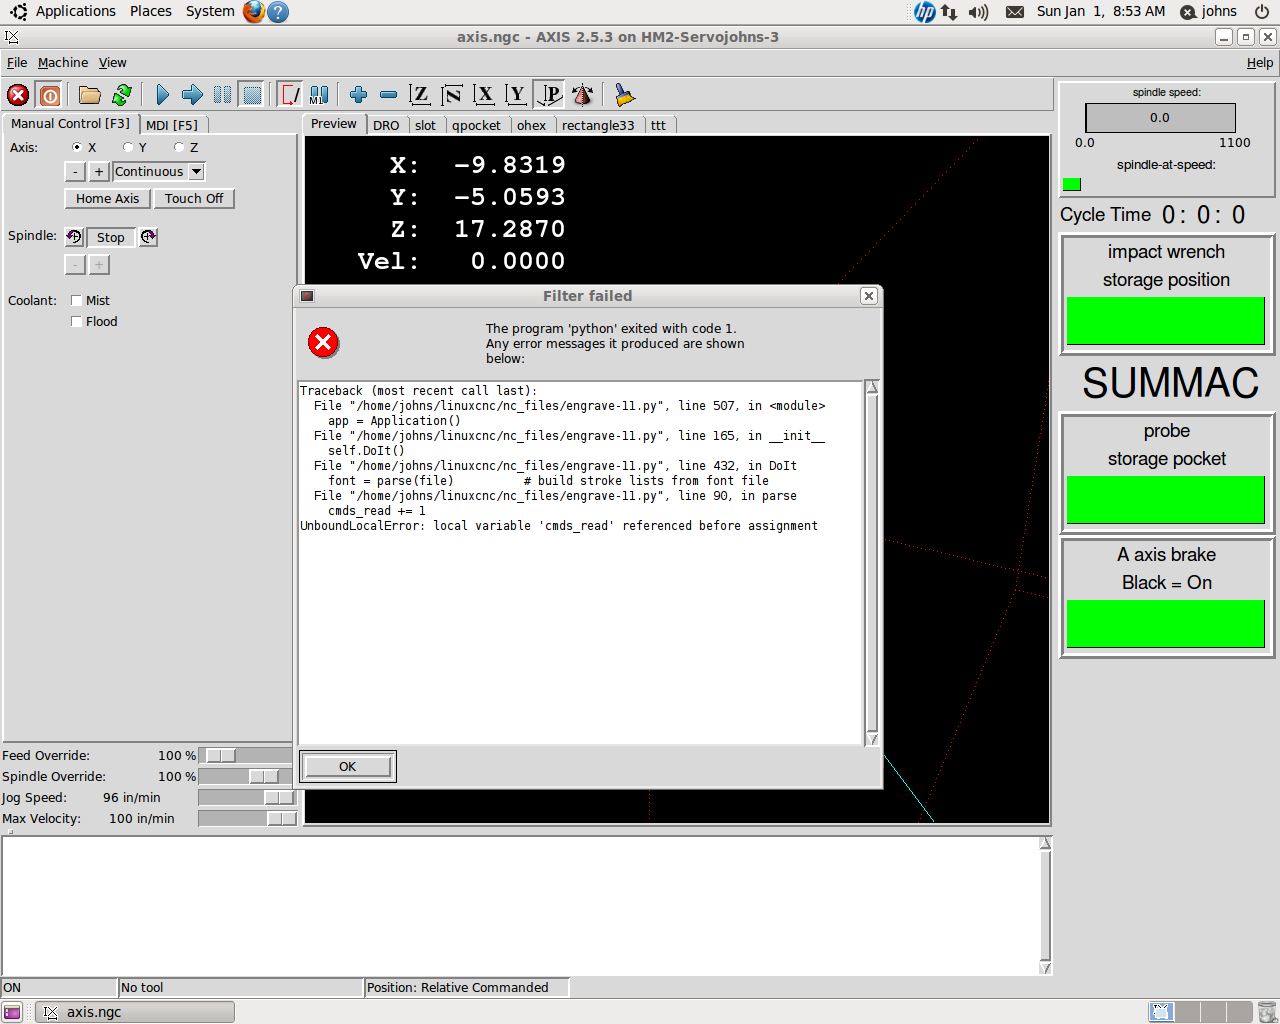Pause program execution
This screenshot has height=1024, width=1280.
pos(223,95)
